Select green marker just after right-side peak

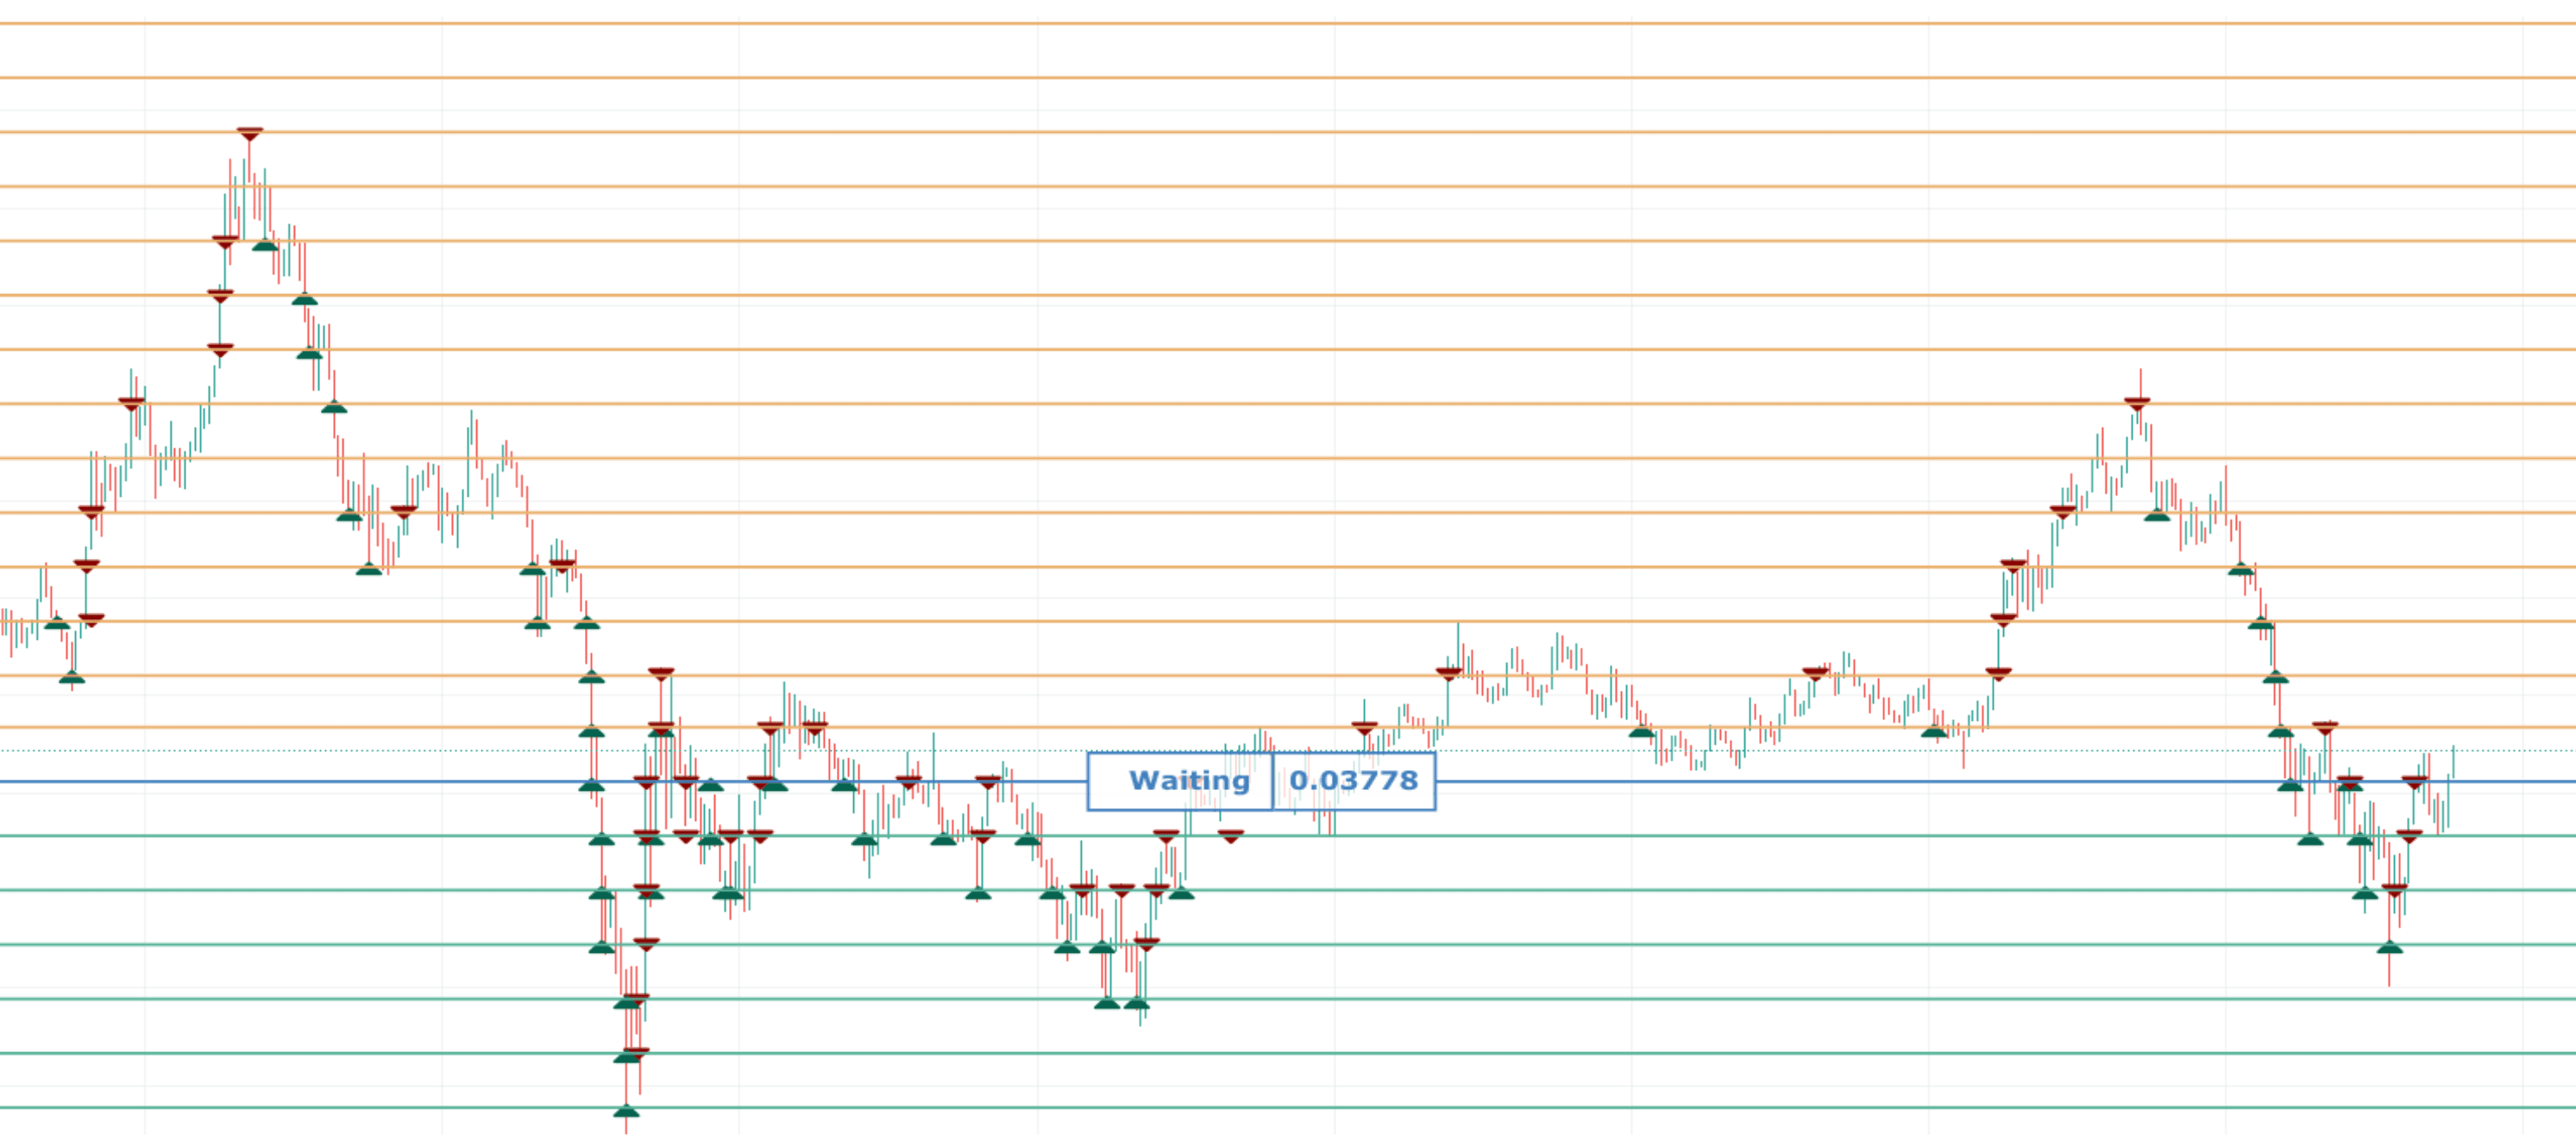2157,516
